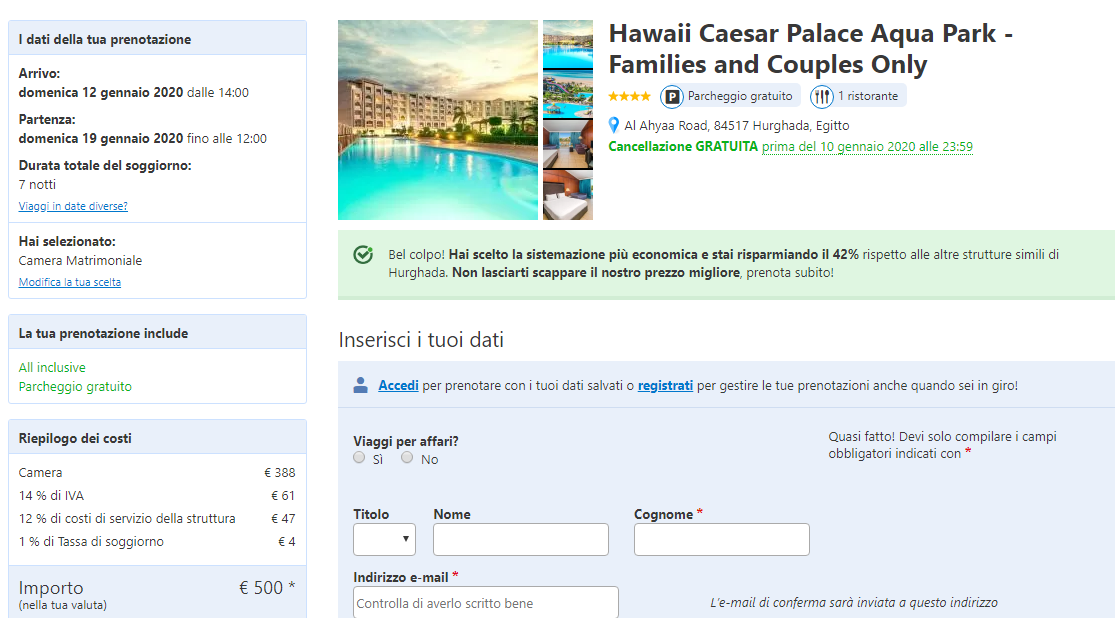Click the Cognome input field
1116x618 pixels.
coord(722,540)
